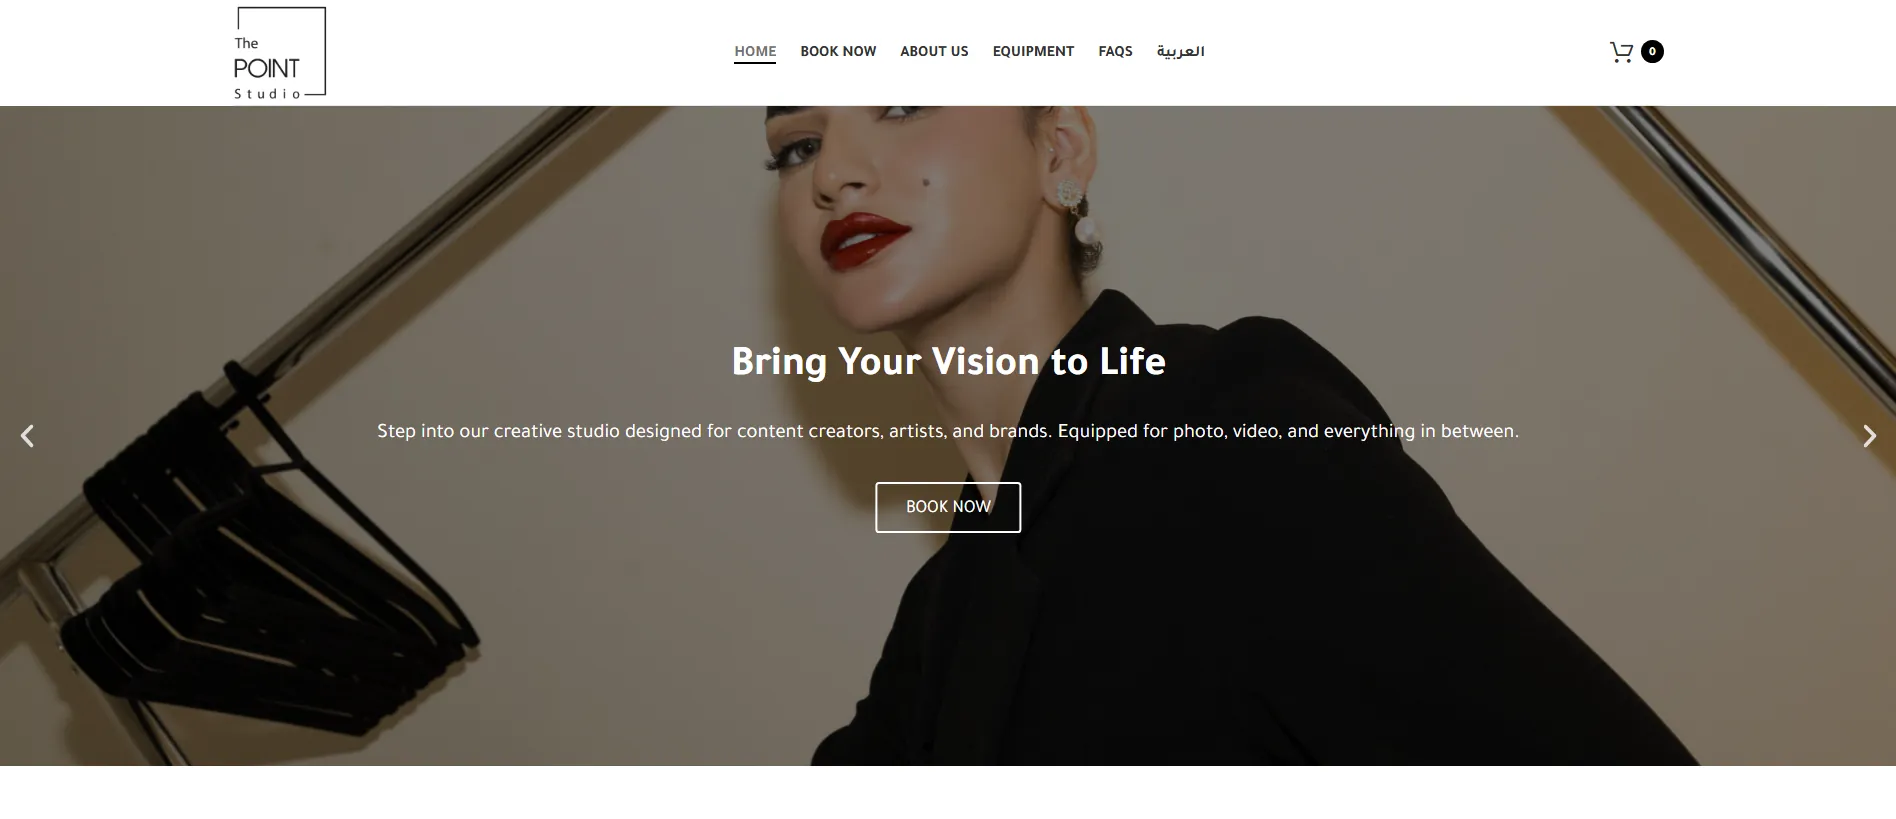Open the shopping cart icon

click(x=1621, y=52)
